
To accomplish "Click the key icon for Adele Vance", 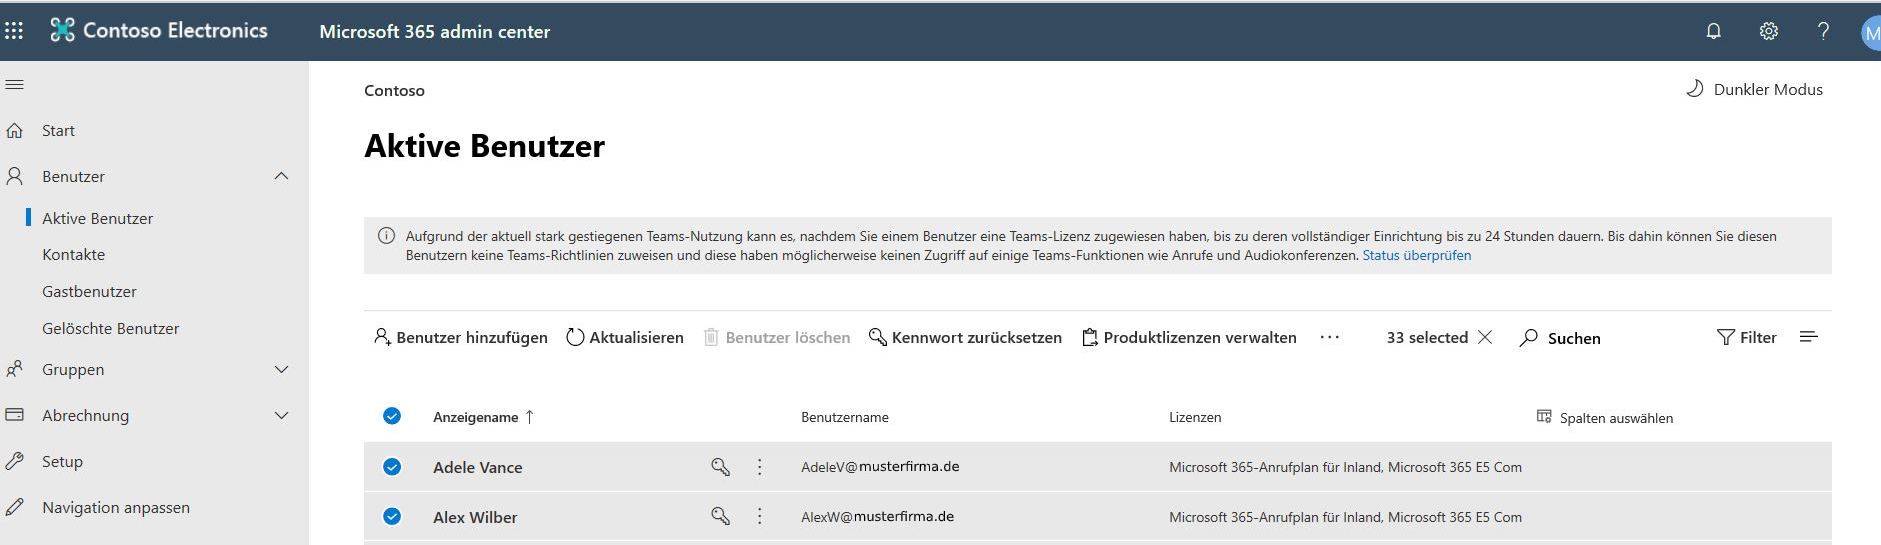I will point(720,467).
